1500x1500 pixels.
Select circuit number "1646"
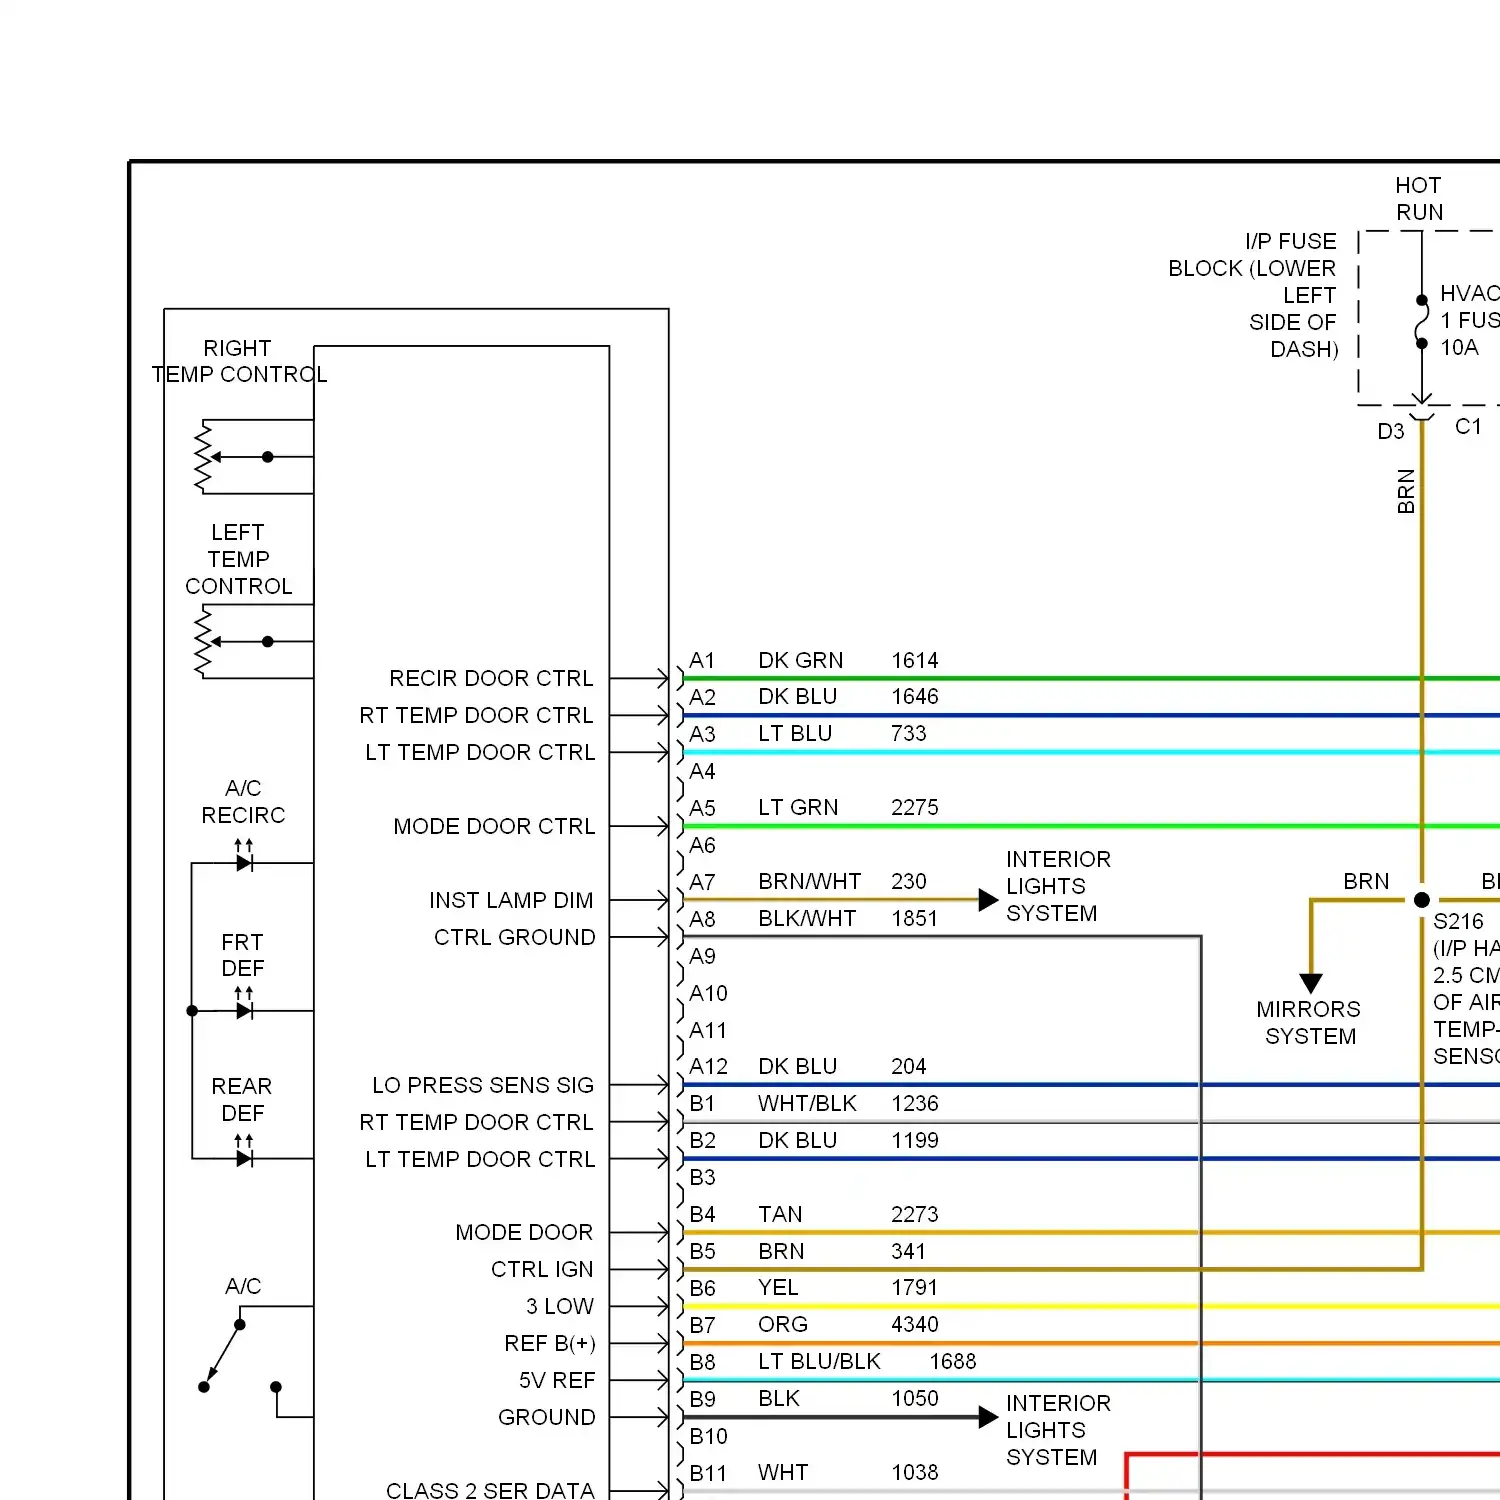pos(915,696)
